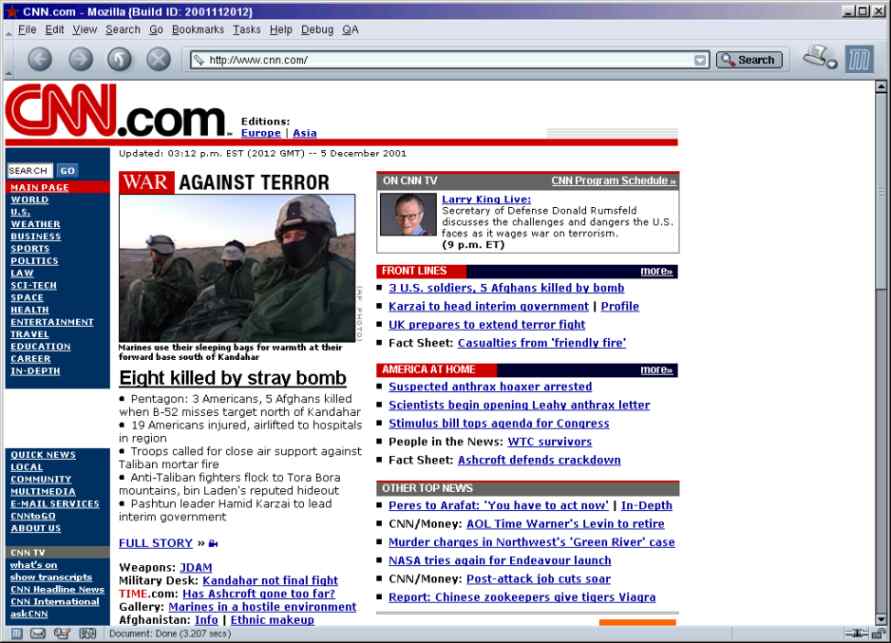
Task: Print the page via the printer icon
Action: pyautogui.click(x=819, y=57)
